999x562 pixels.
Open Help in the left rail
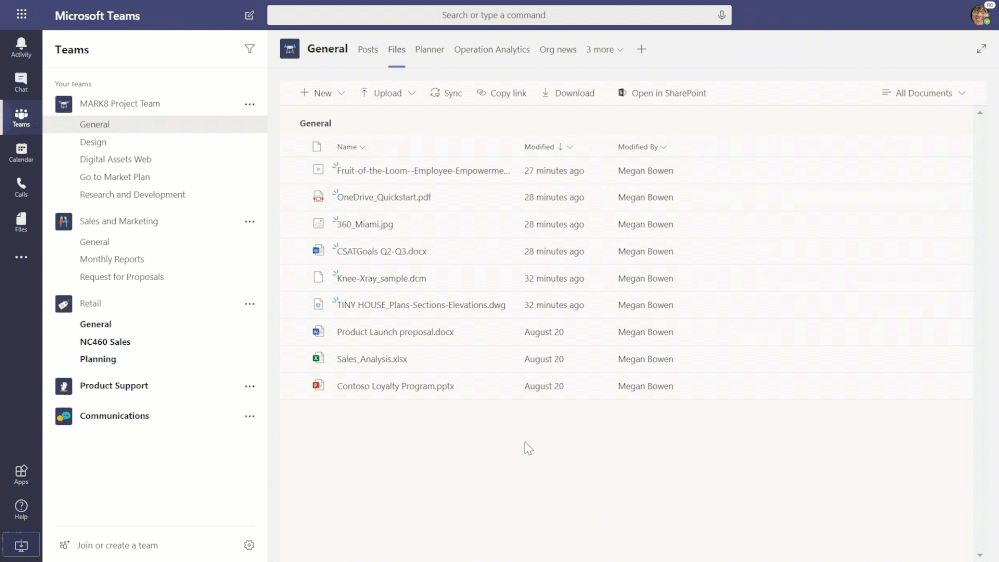pos(21,510)
